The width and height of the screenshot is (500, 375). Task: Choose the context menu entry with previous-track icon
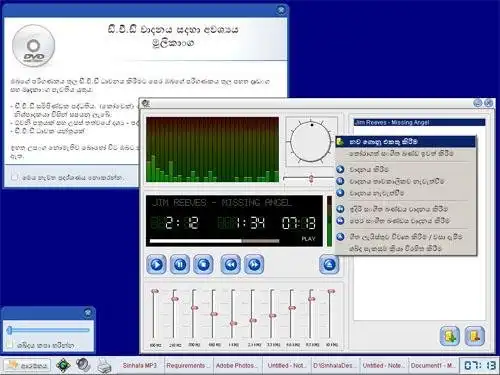pos(406,209)
